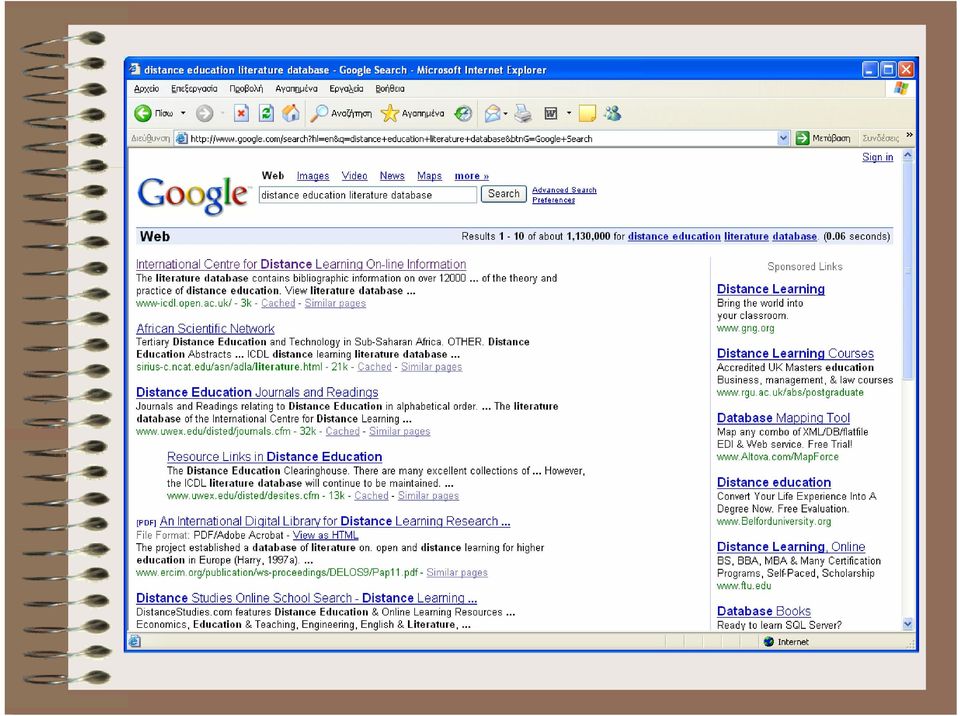Screen dimensions: 960x716
Task: Open the Mail button dropdown arrow
Action: pos(505,113)
